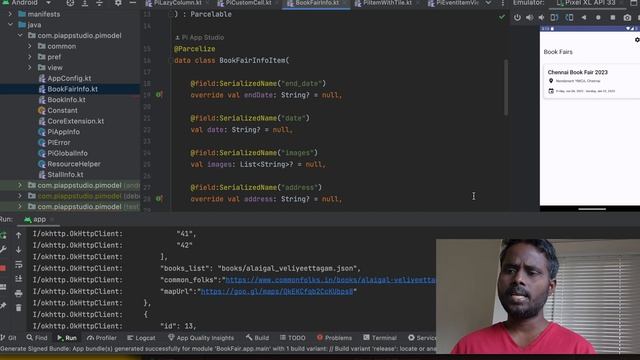Screen dimensions: 640x360
Task: Click the editor vertical scrollbar
Action: (506, 87)
